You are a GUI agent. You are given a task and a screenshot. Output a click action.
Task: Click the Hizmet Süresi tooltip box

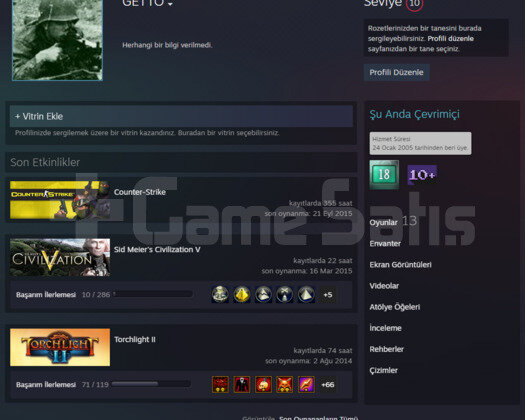tap(420, 143)
